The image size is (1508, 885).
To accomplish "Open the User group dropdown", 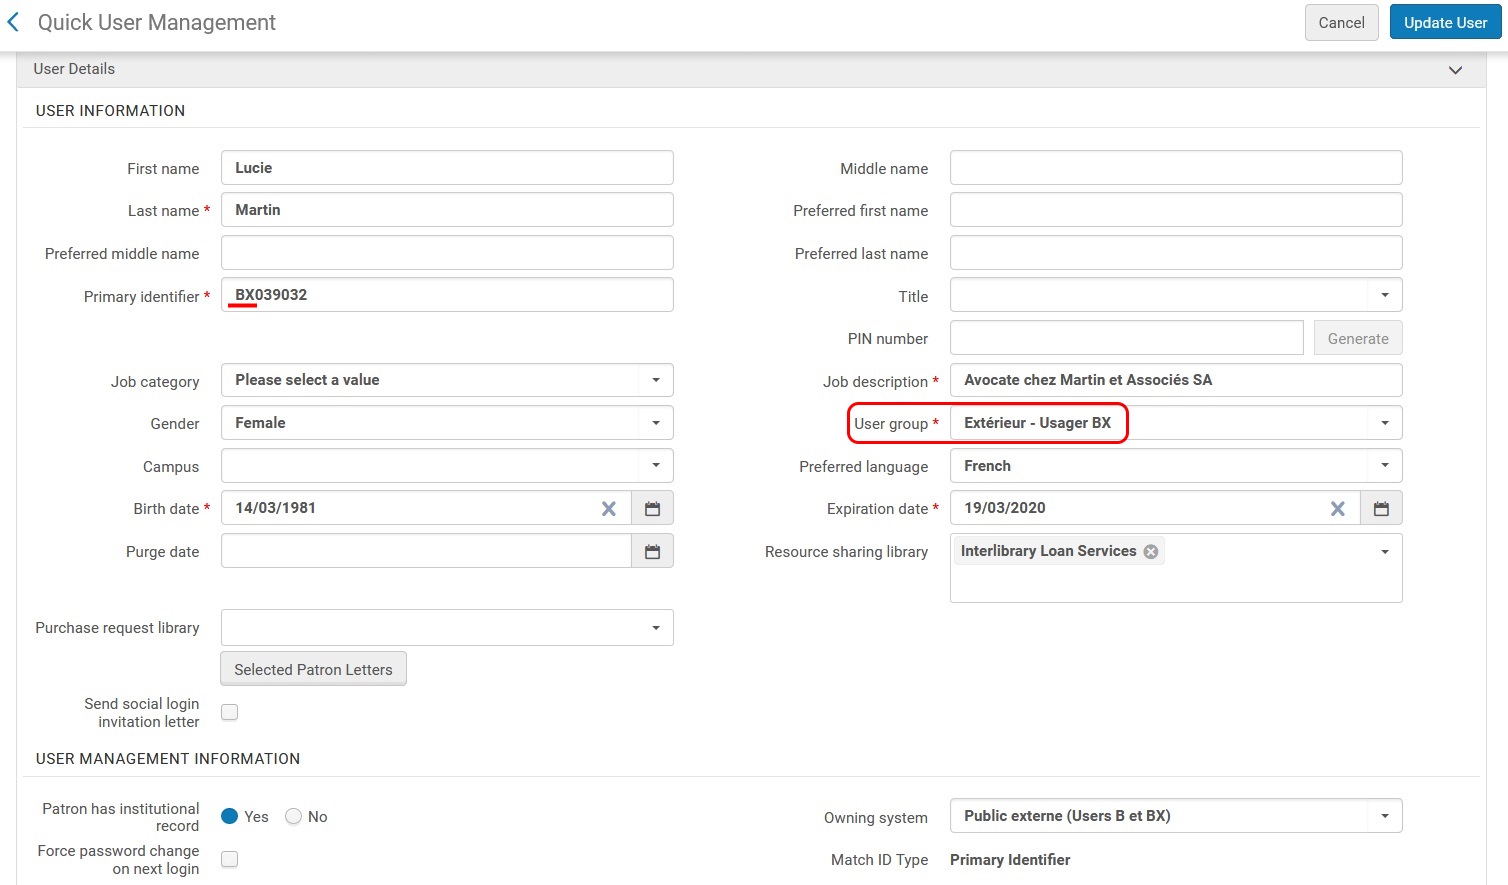I will [x=1176, y=423].
